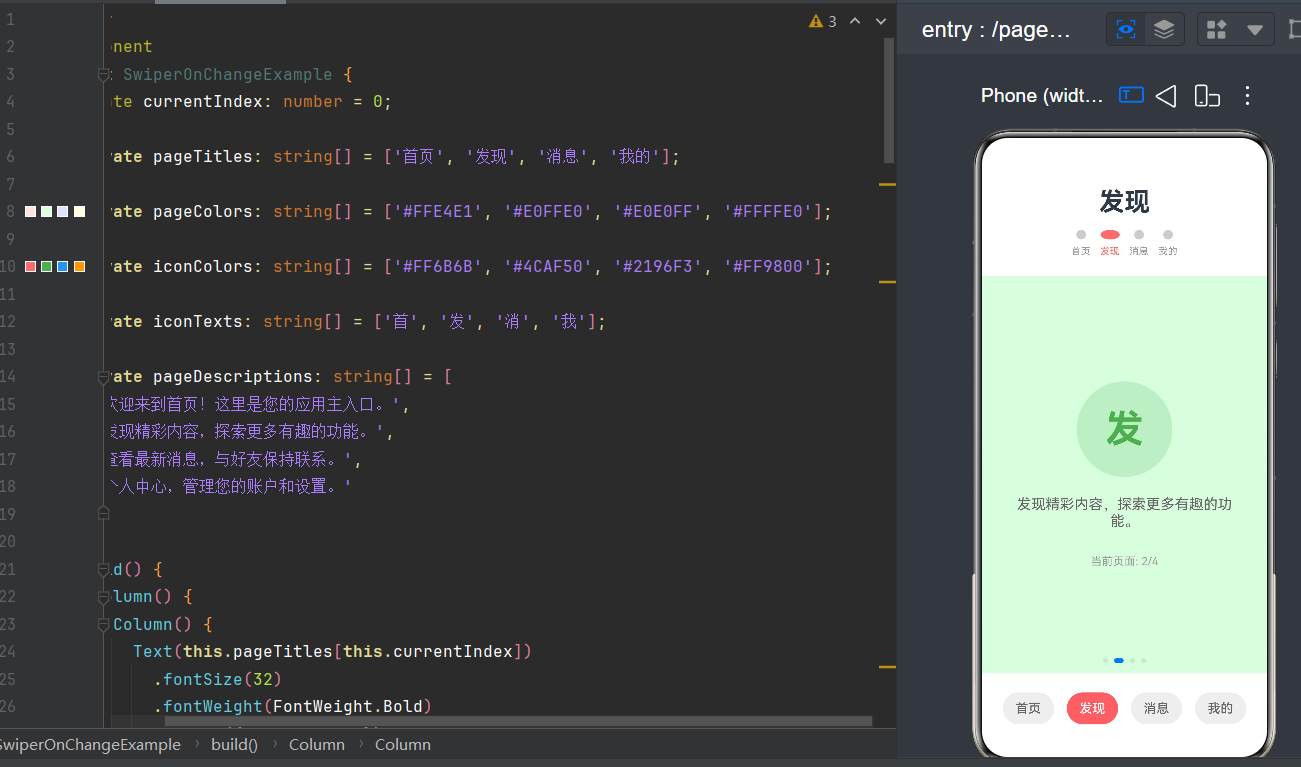Click line number 12 in the gutter
Viewport: 1301px width, 767px height.
click(x=9, y=322)
